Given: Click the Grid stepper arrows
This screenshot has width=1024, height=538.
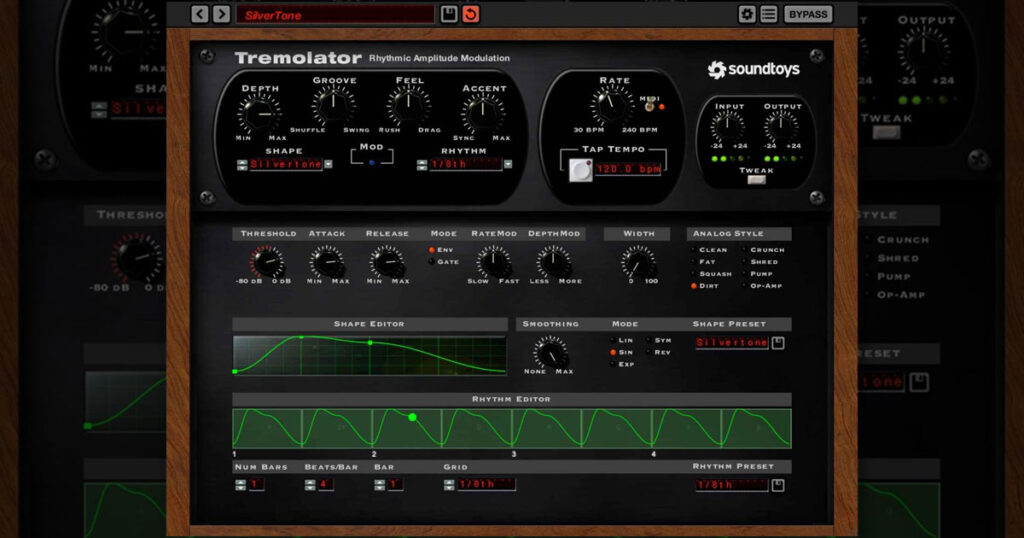Looking at the screenshot, I should (x=449, y=485).
